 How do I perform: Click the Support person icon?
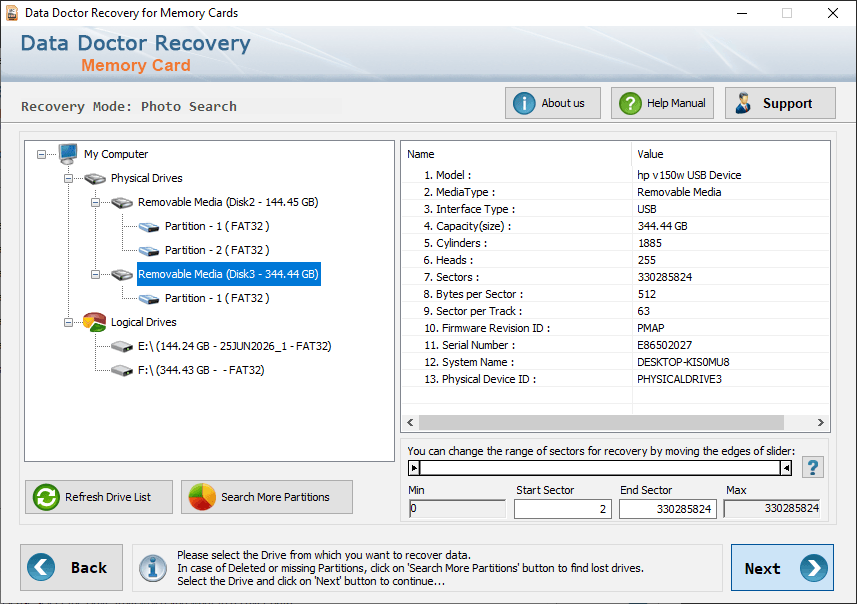[x=743, y=103]
